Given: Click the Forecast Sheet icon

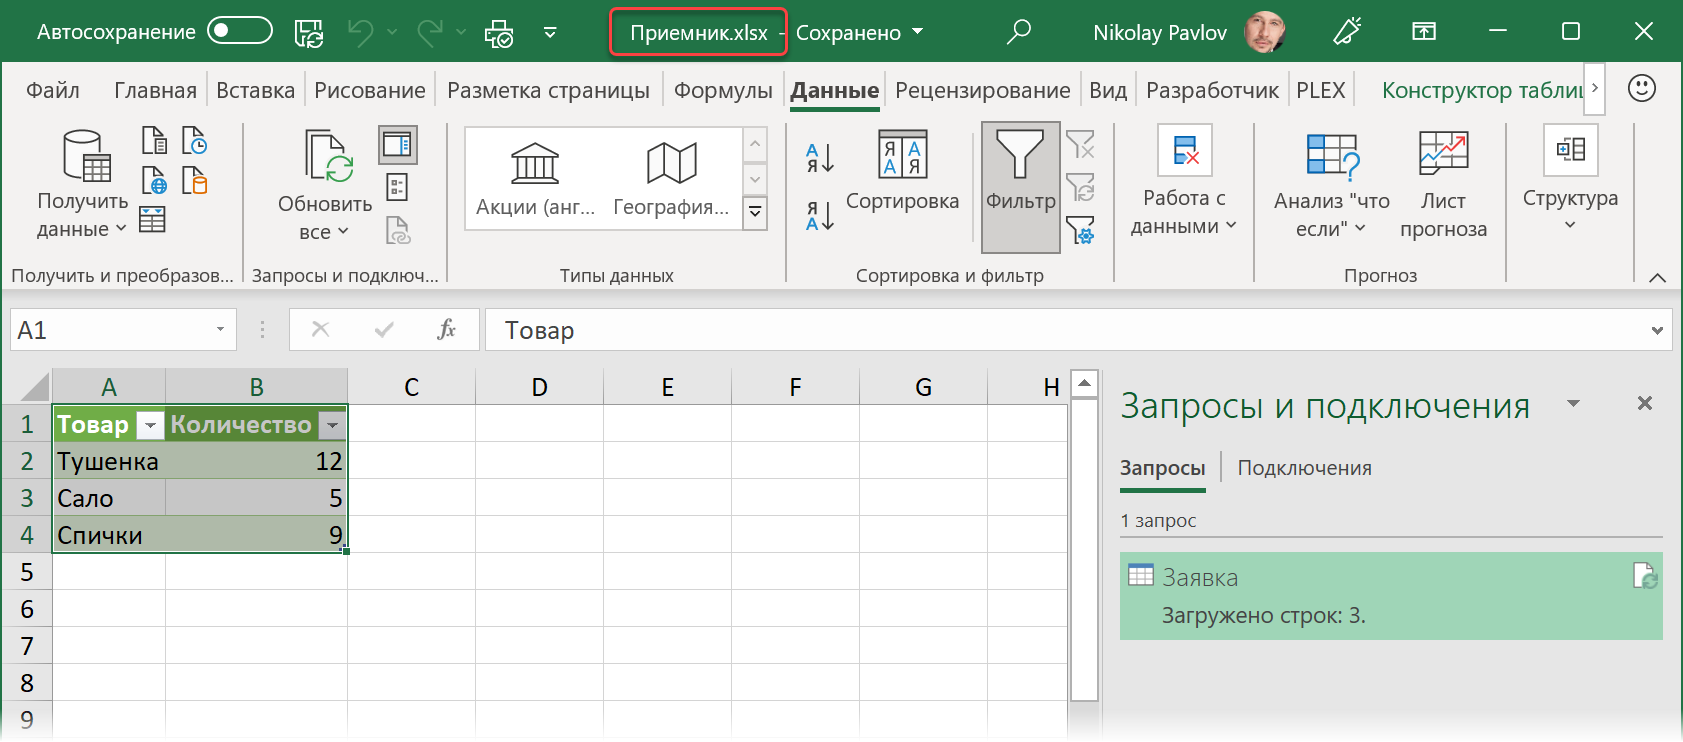Looking at the screenshot, I should [x=1443, y=154].
